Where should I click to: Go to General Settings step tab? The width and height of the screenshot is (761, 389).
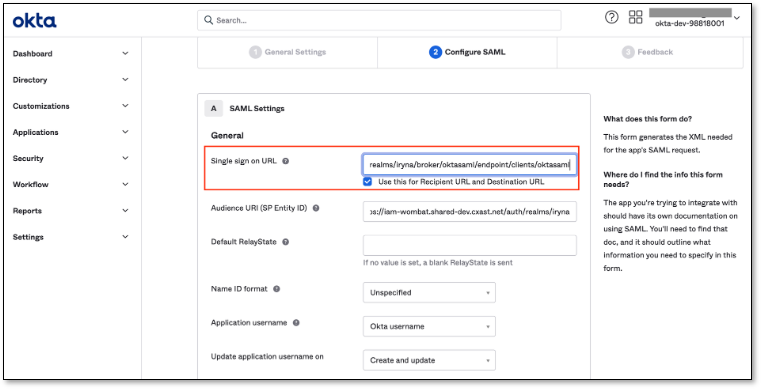coord(288,52)
